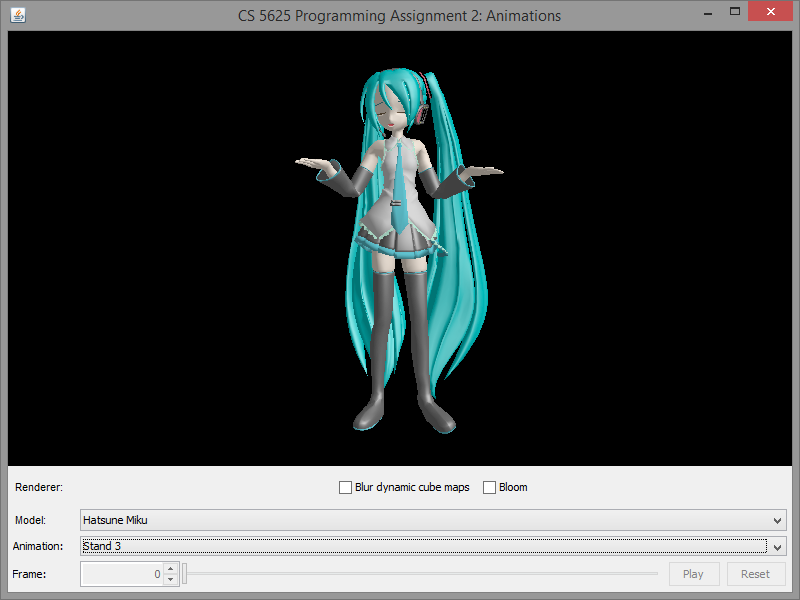Viewport: 800px width, 600px height.
Task: Expand the Model dropdown arrow
Action: tap(778, 520)
